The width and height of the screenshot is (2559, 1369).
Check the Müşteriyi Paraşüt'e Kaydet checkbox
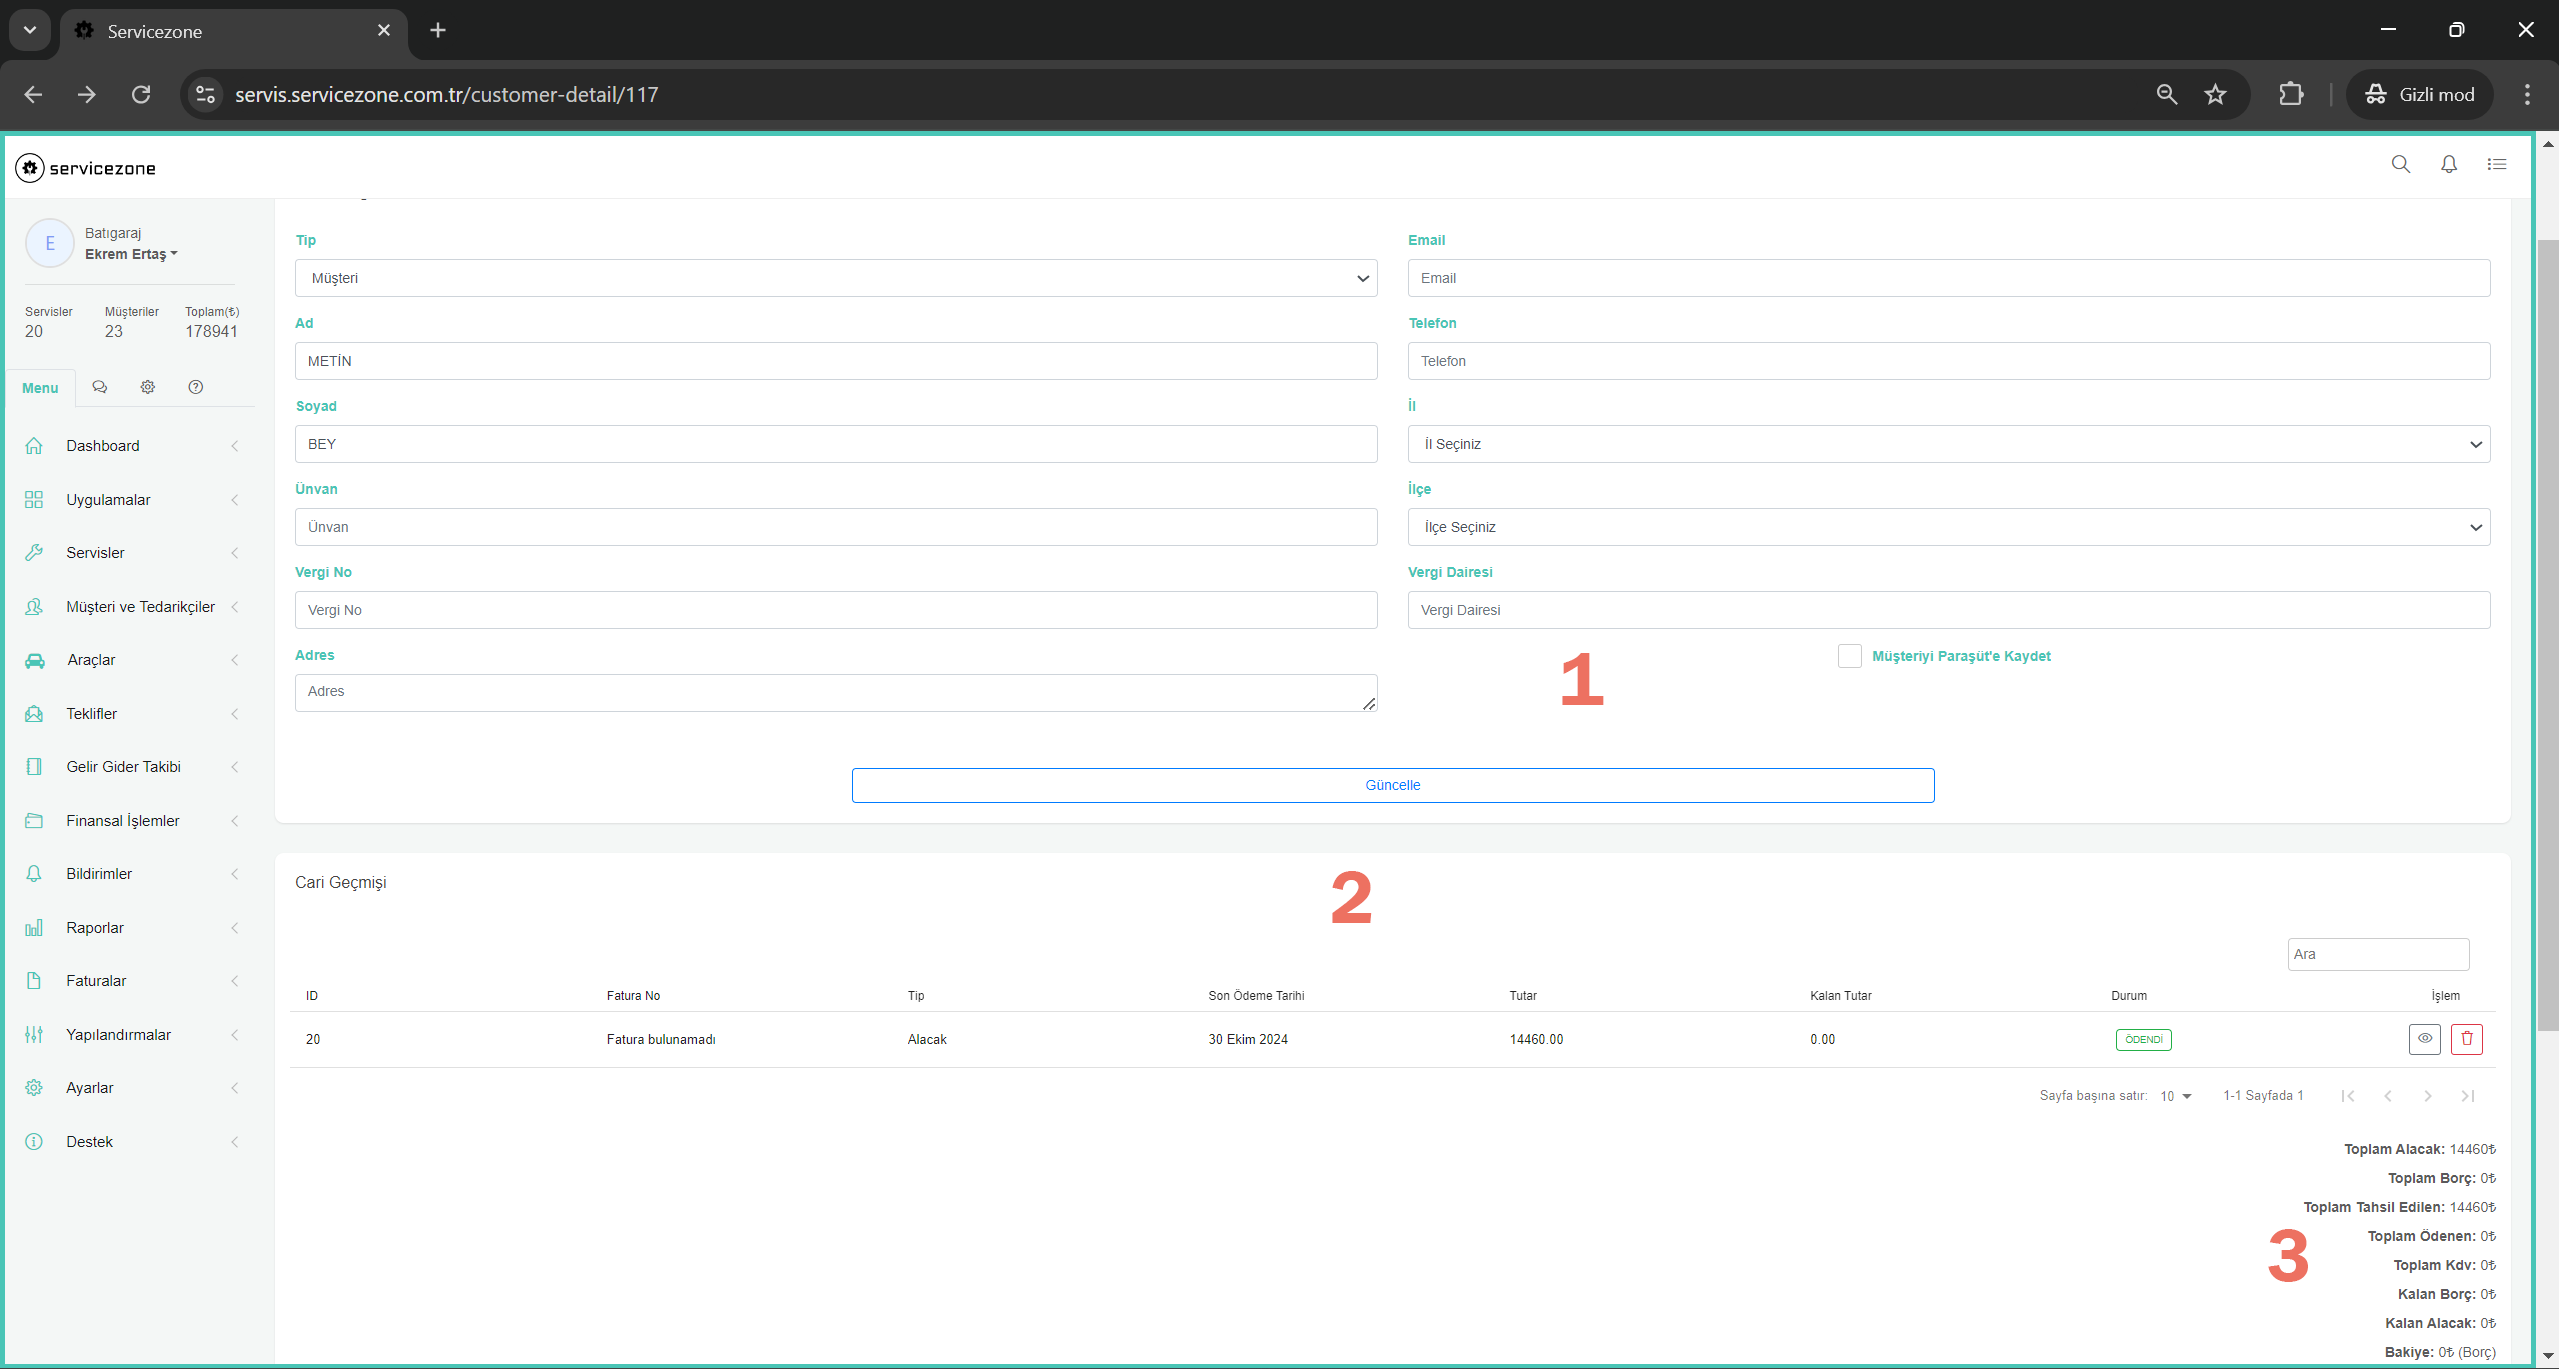1849,656
